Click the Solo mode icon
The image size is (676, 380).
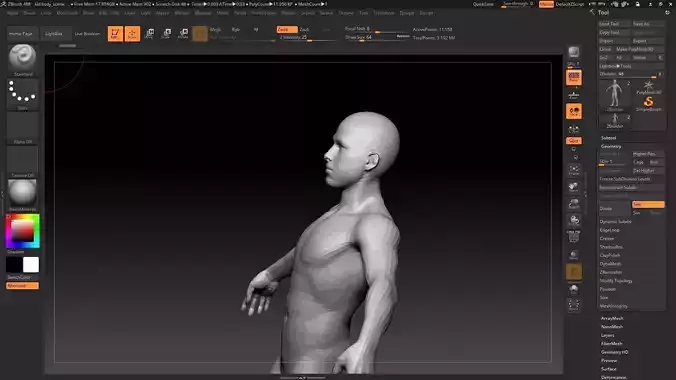[x=573, y=289]
